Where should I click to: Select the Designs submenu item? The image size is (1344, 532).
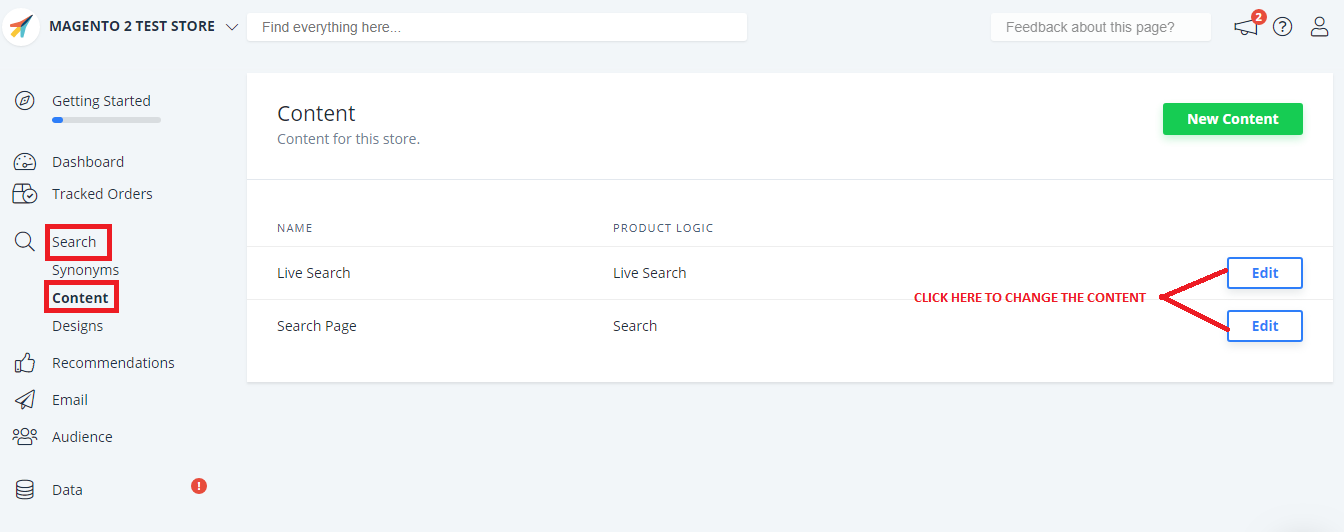(x=77, y=326)
